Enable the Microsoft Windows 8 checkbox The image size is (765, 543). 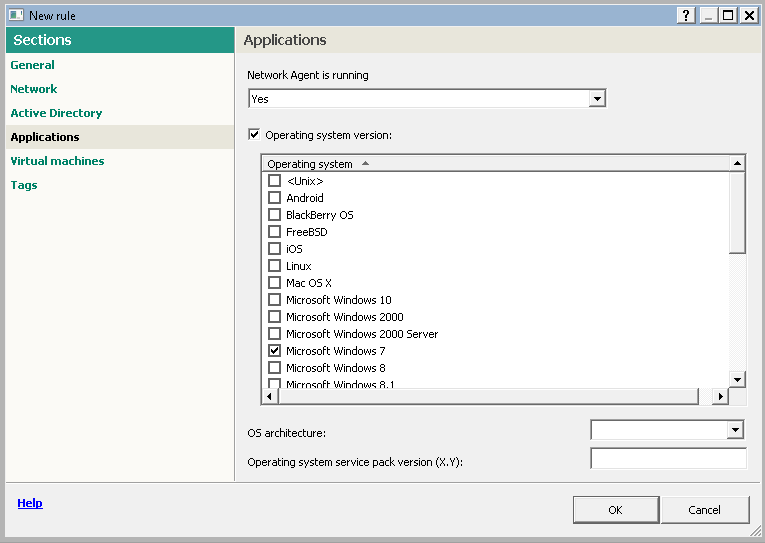(275, 367)
